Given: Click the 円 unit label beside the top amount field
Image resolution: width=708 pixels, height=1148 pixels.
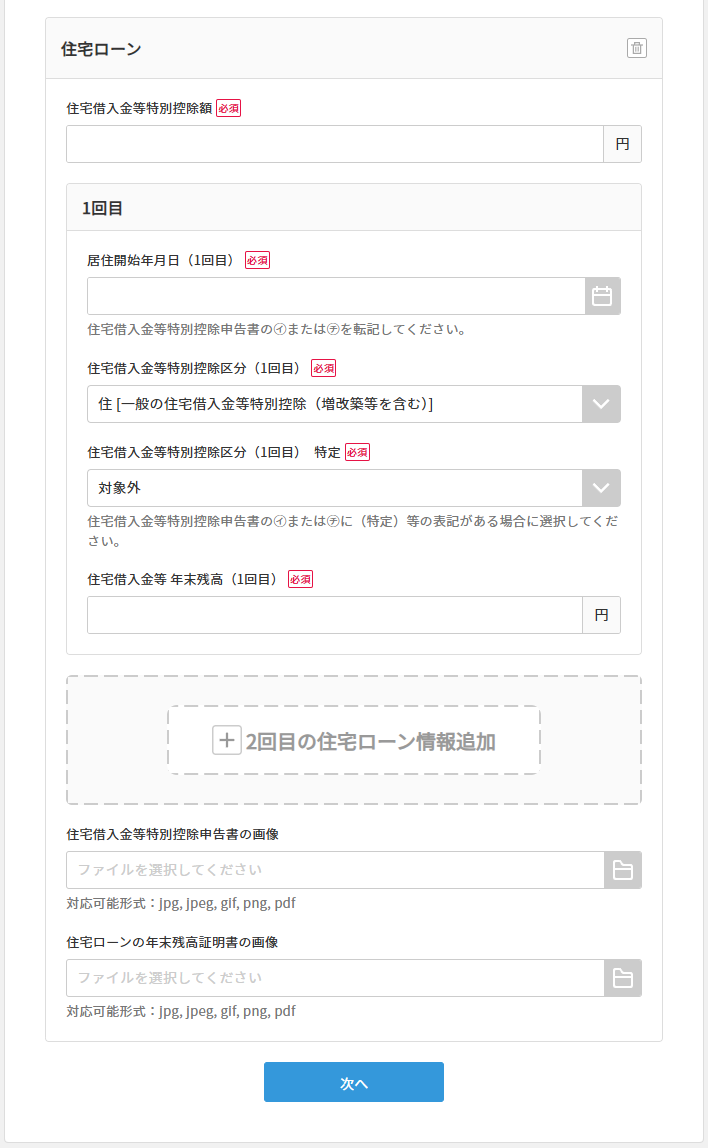Looking at the screenshot, I should pos(623,143).
